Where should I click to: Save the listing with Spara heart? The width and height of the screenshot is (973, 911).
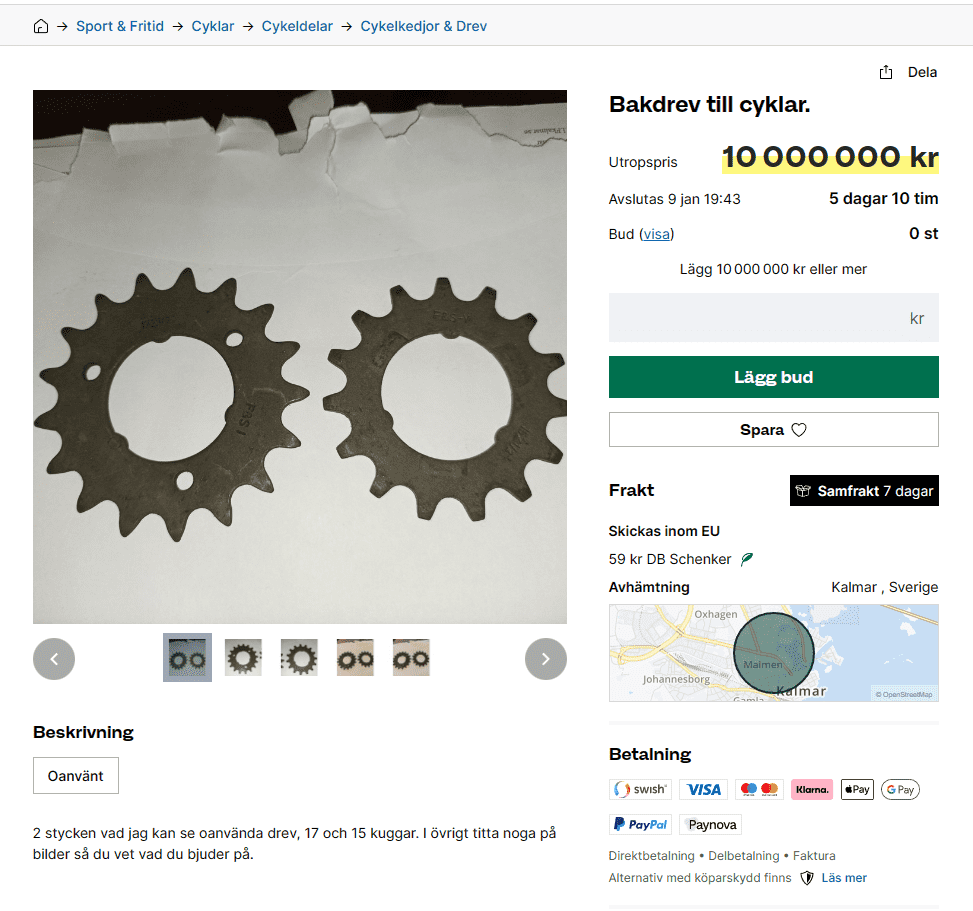point(773,430)
